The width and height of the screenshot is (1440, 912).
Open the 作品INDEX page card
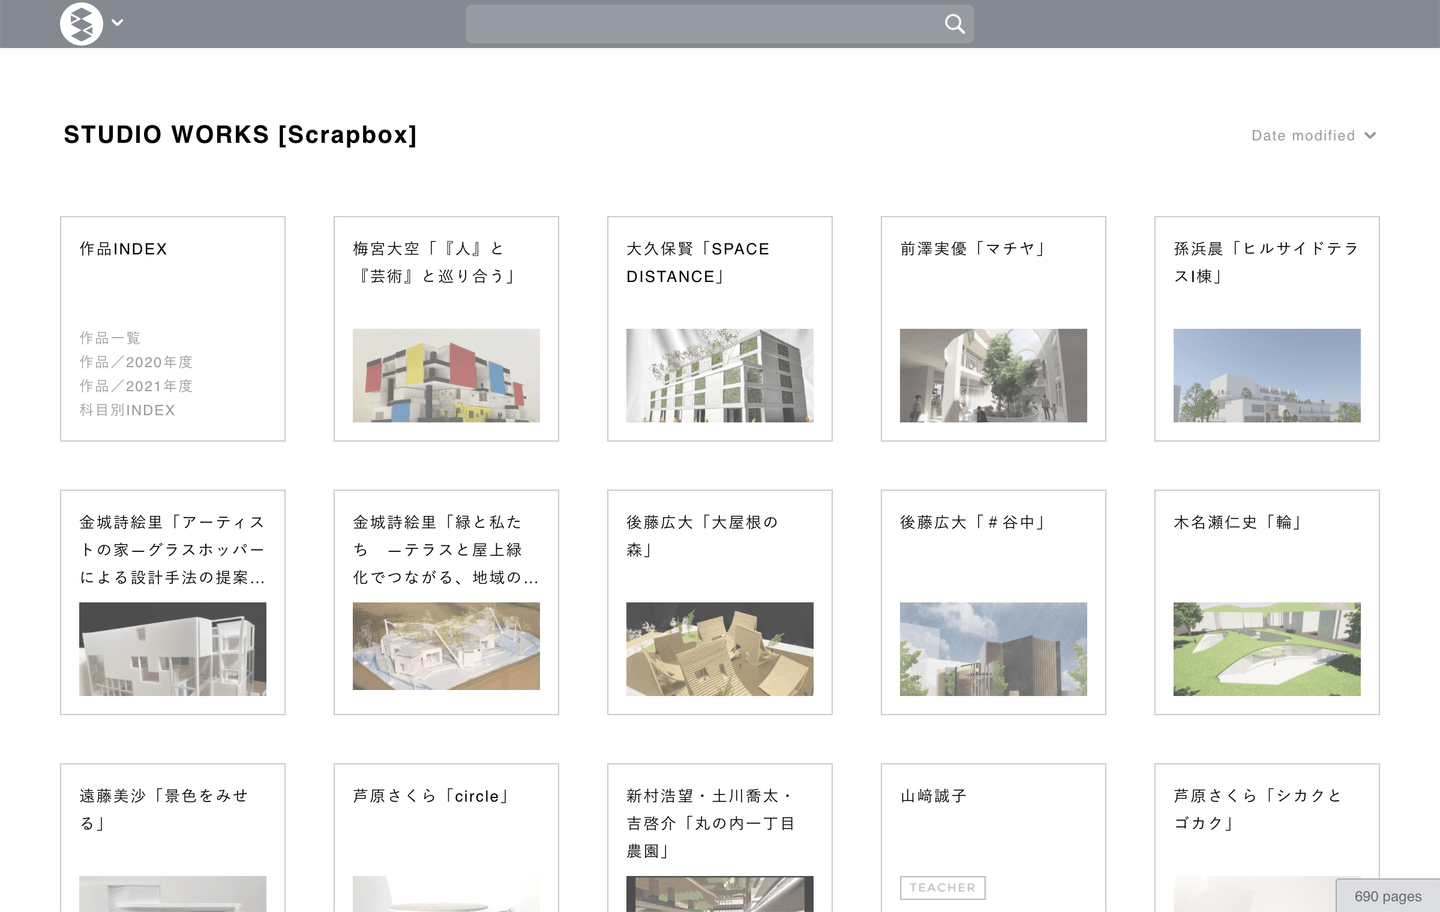pyautogui.click(x=173, y=329)
